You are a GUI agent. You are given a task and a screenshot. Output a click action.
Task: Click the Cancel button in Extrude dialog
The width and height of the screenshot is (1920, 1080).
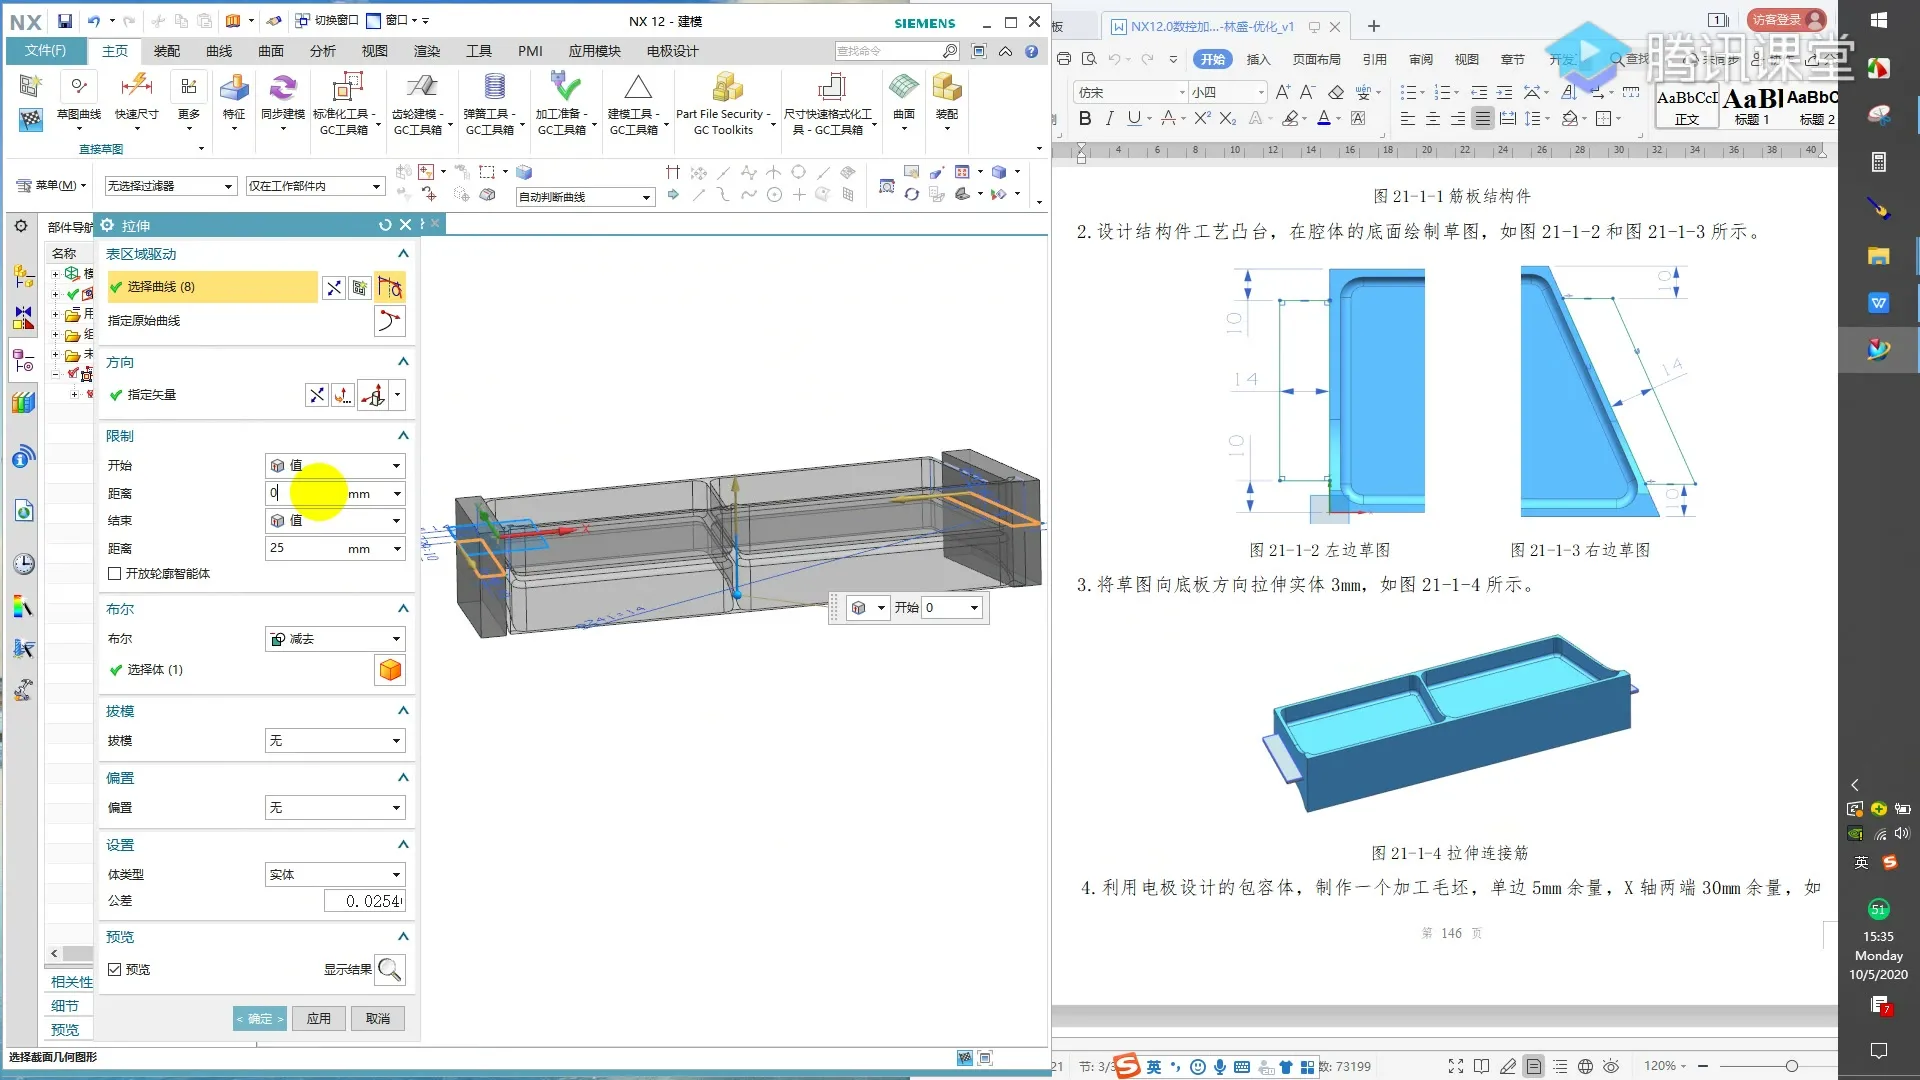[x=378, y=1018]
